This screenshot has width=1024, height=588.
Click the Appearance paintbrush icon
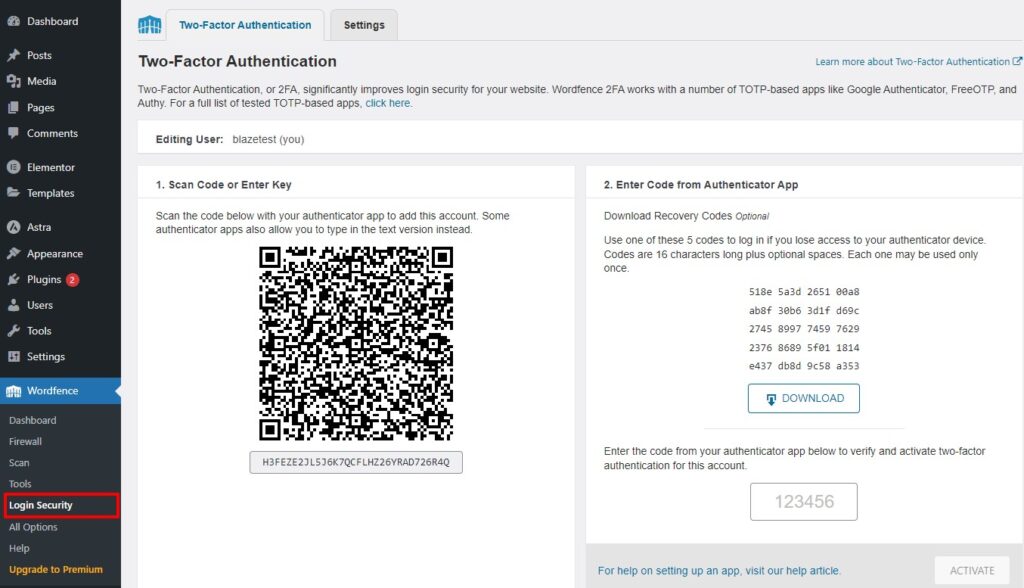[13, 253]
